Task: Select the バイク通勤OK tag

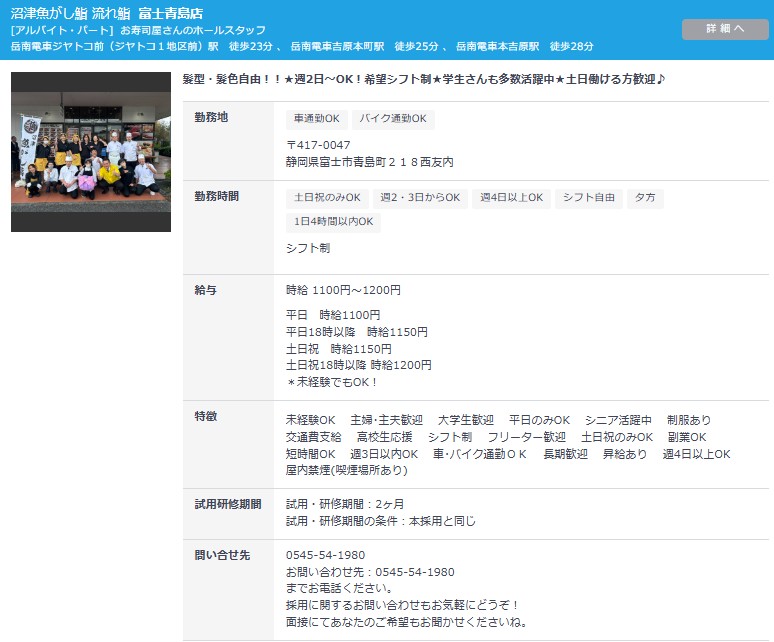Action: 395,119
